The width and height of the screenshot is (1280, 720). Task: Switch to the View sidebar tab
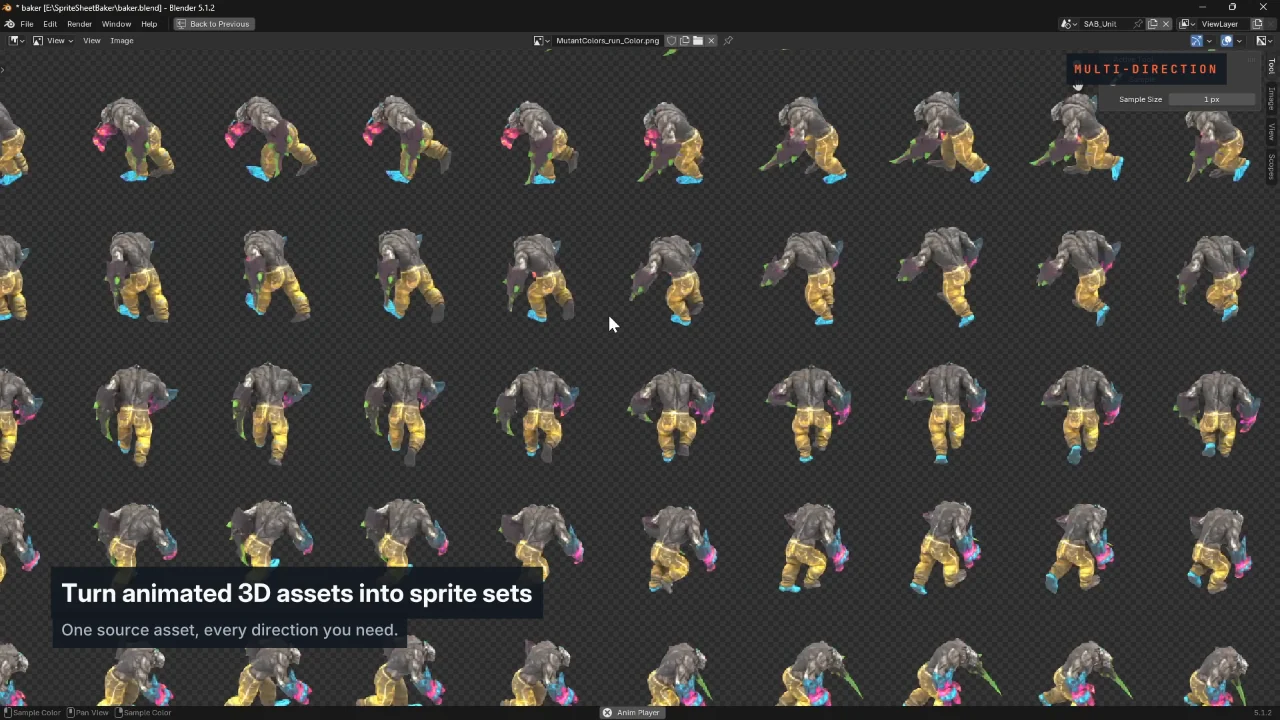1272,132
